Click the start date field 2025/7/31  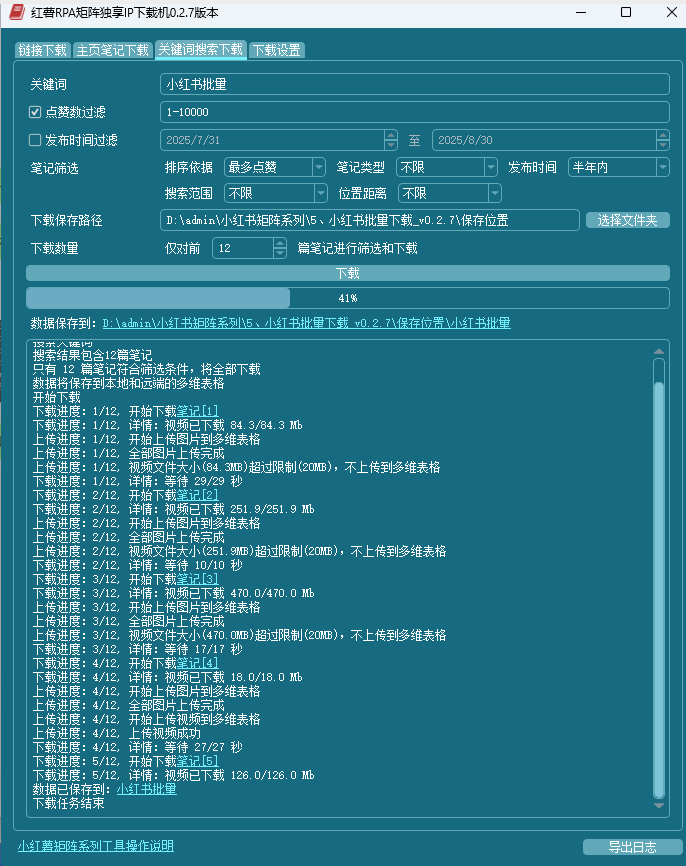272,140
